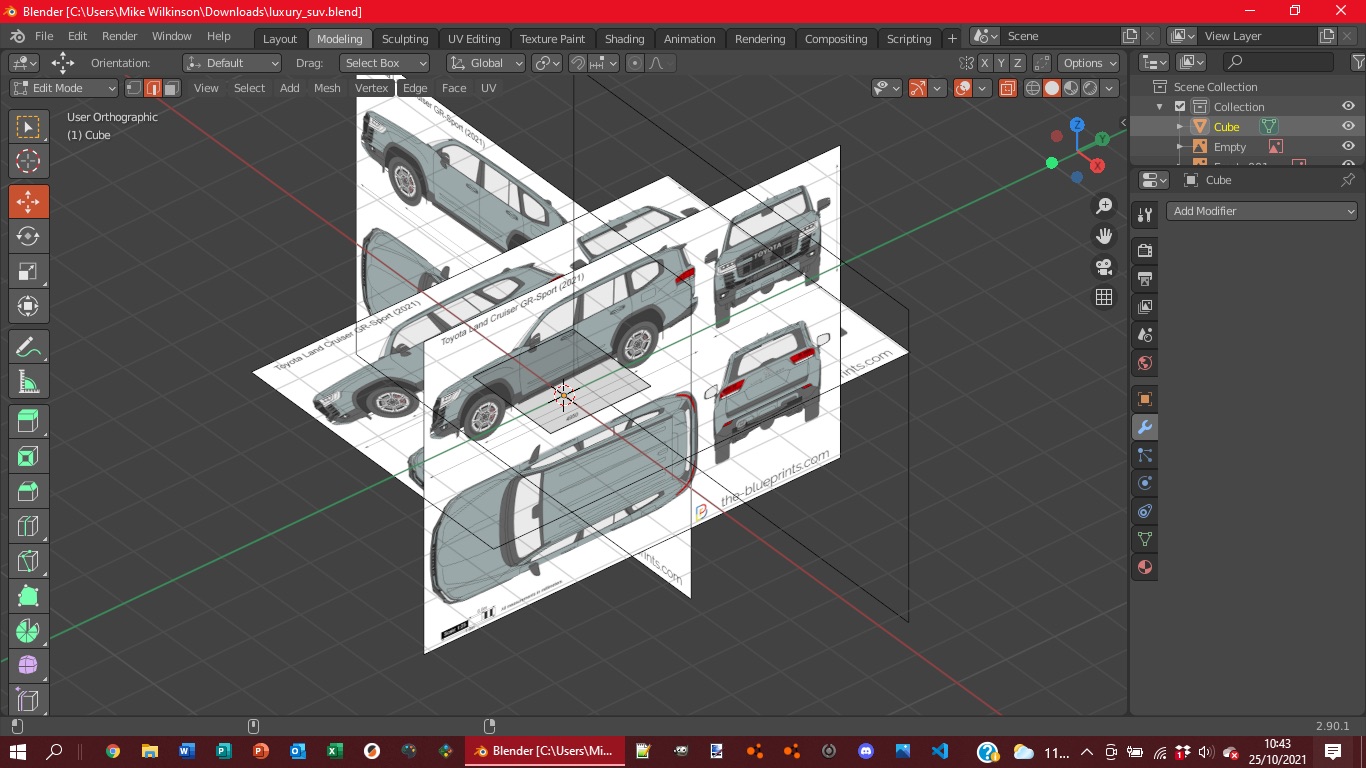This screenshot has width=1366, height=768.
Task: Click the green Y axis gizmo ball
Action: click(x=1102, y=139)
